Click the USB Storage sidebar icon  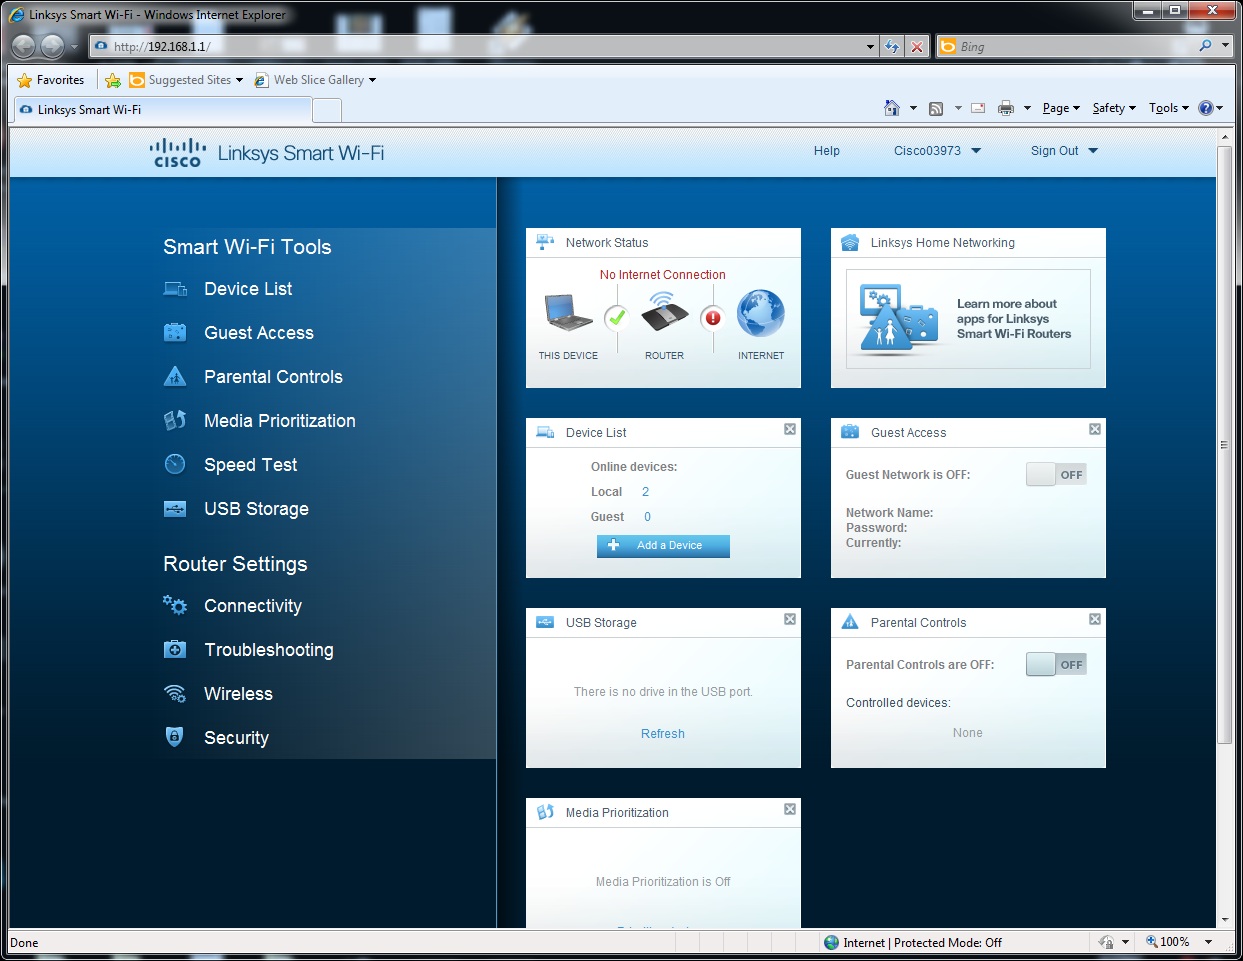175,509
